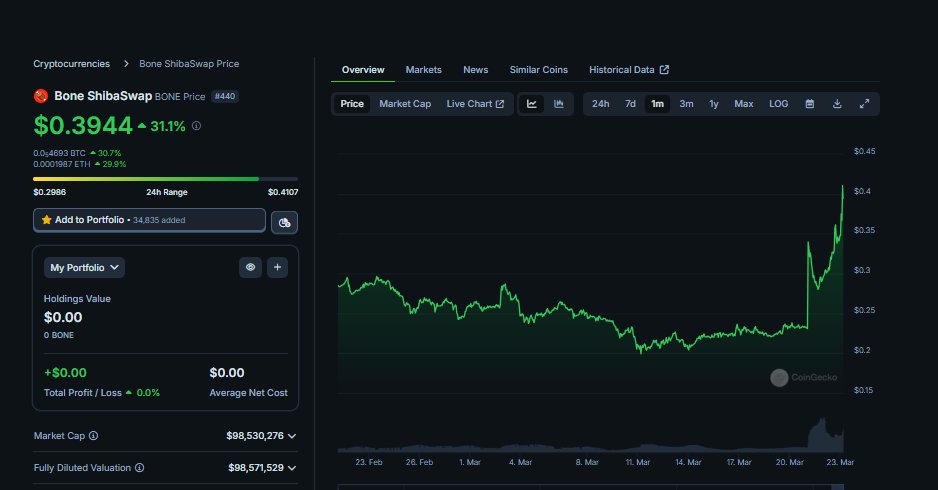The height and width of the screenshot is (490, 938).
Task: Click the $0.4107 24h high value
Action: click(x=283, y=192)
